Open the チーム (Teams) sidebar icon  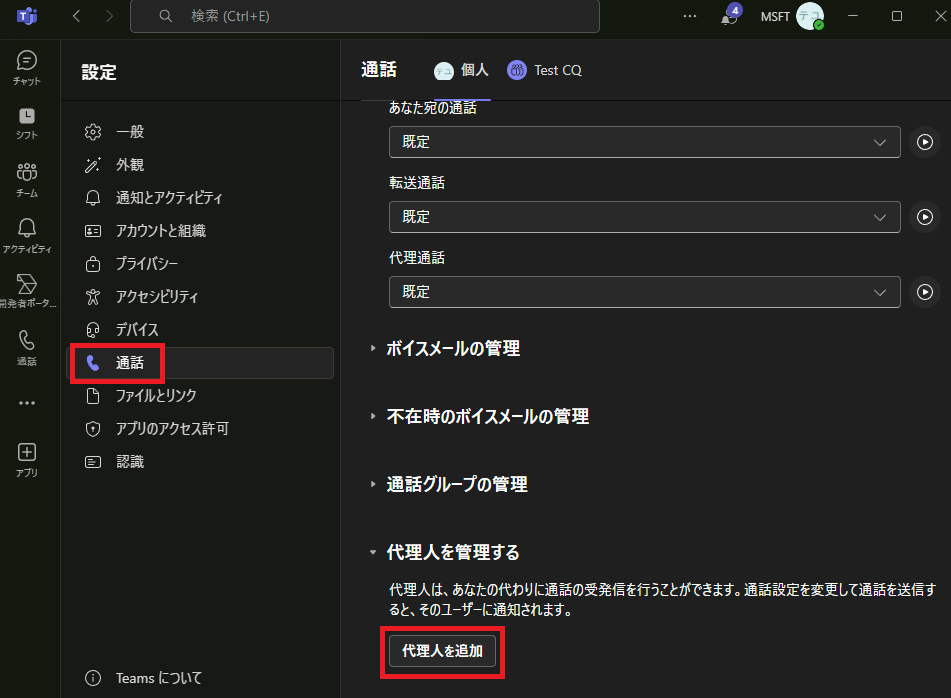click(x=27, y=180)
